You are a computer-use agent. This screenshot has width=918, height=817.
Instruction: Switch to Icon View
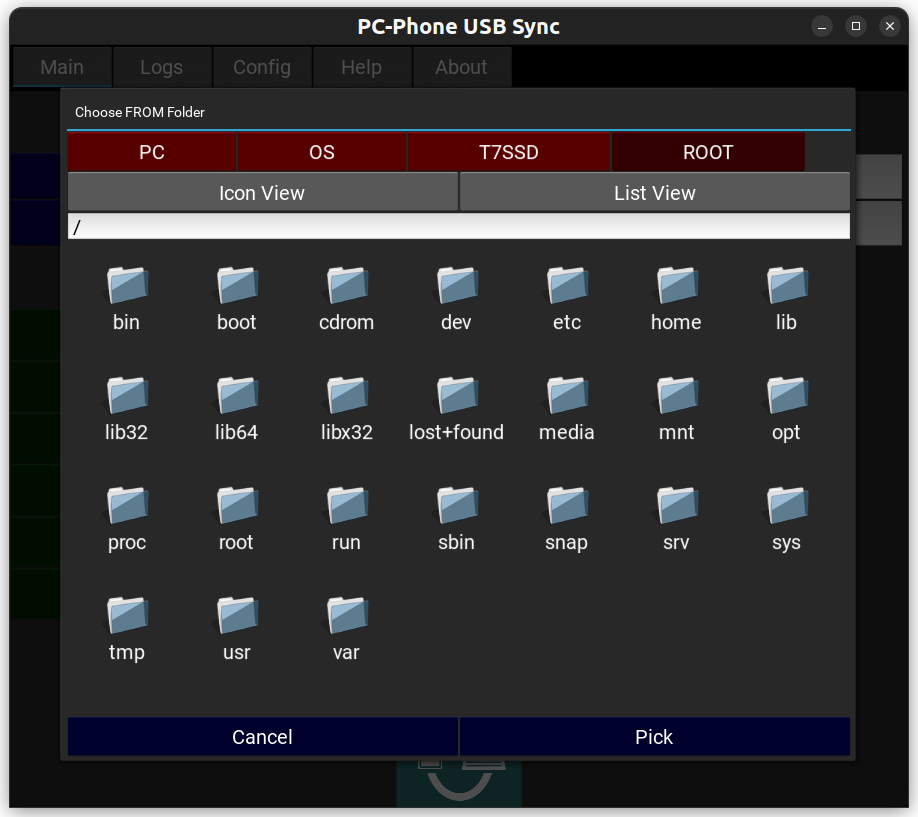262,193
